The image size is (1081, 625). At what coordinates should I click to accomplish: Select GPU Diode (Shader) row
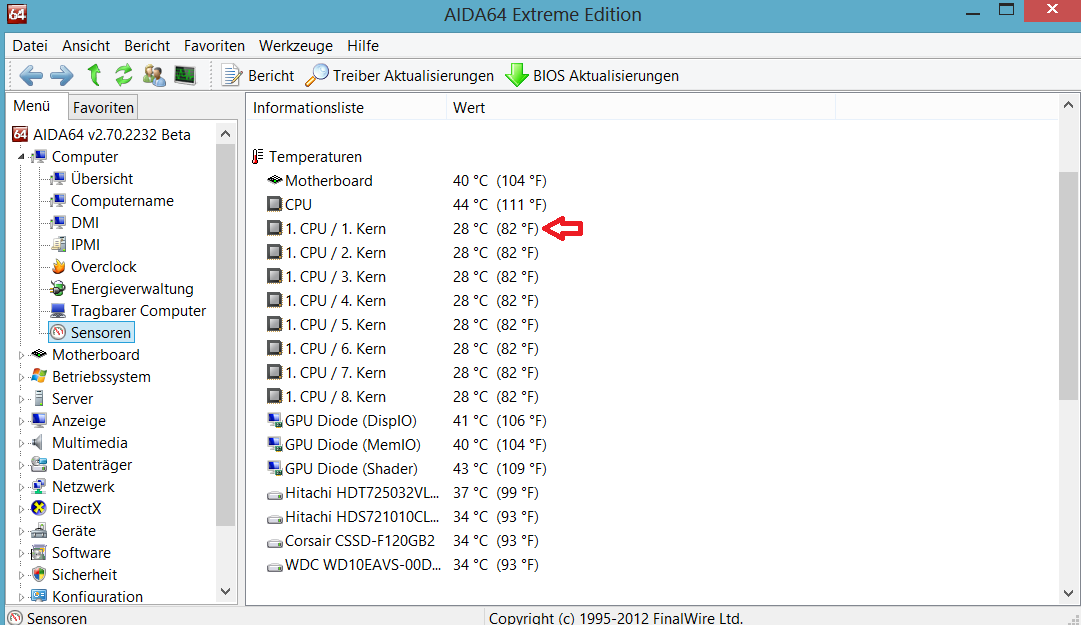pos(406,469)
